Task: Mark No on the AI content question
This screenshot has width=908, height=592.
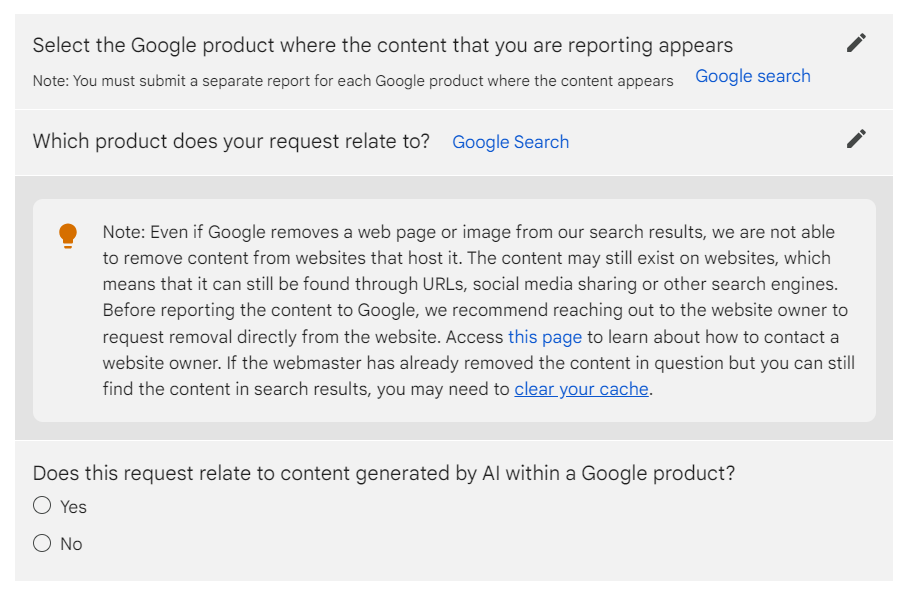Action: pos(41,543)
